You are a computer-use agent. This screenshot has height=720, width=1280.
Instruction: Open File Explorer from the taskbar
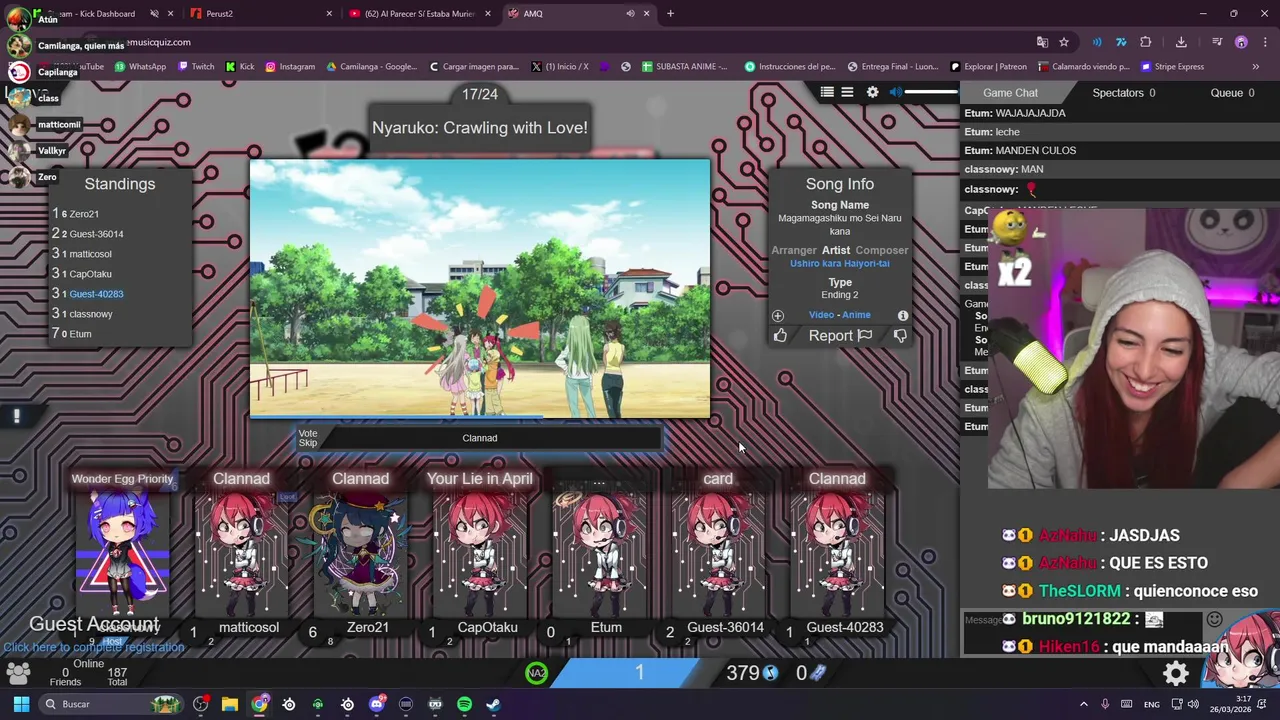pos(230,704)
